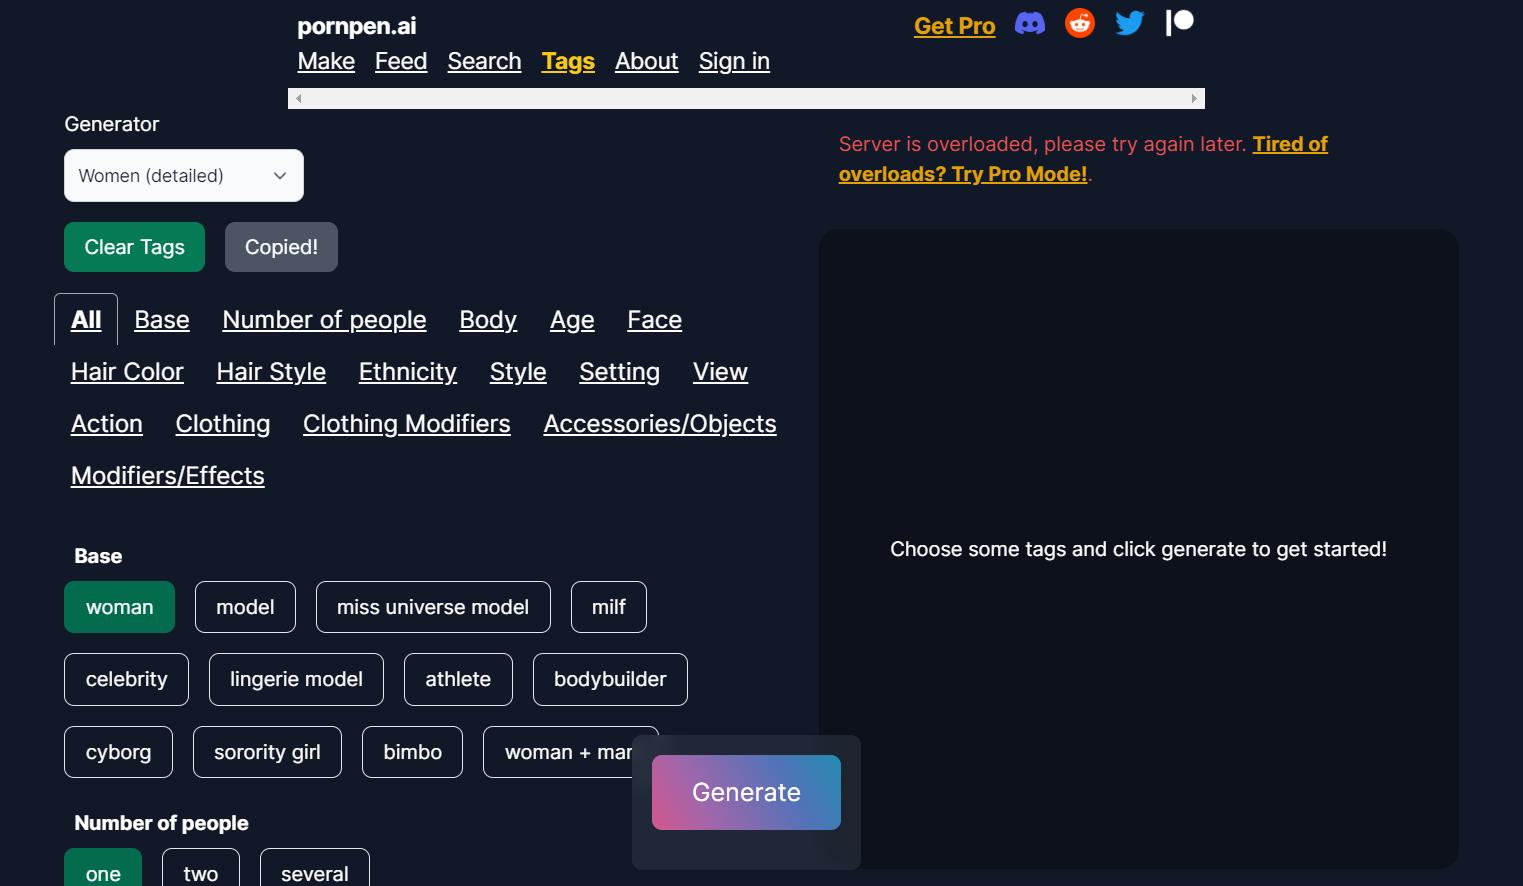Switch to the Style tab

coord(518,372)
